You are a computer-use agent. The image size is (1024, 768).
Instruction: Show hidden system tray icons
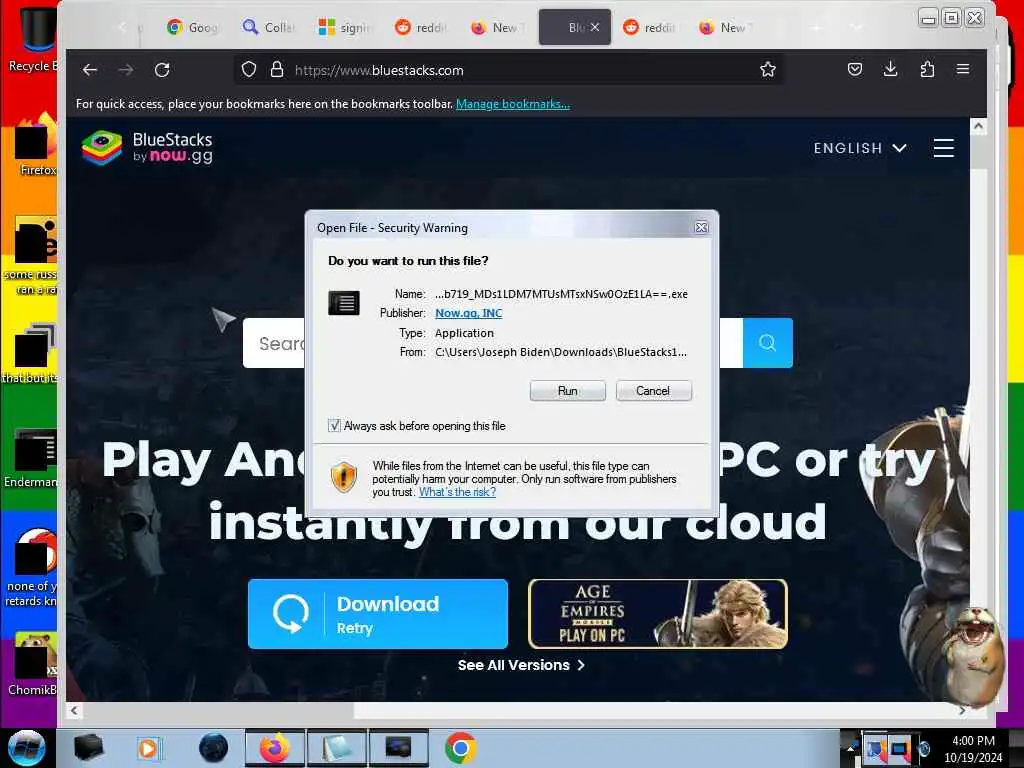(x=850, y=748)
